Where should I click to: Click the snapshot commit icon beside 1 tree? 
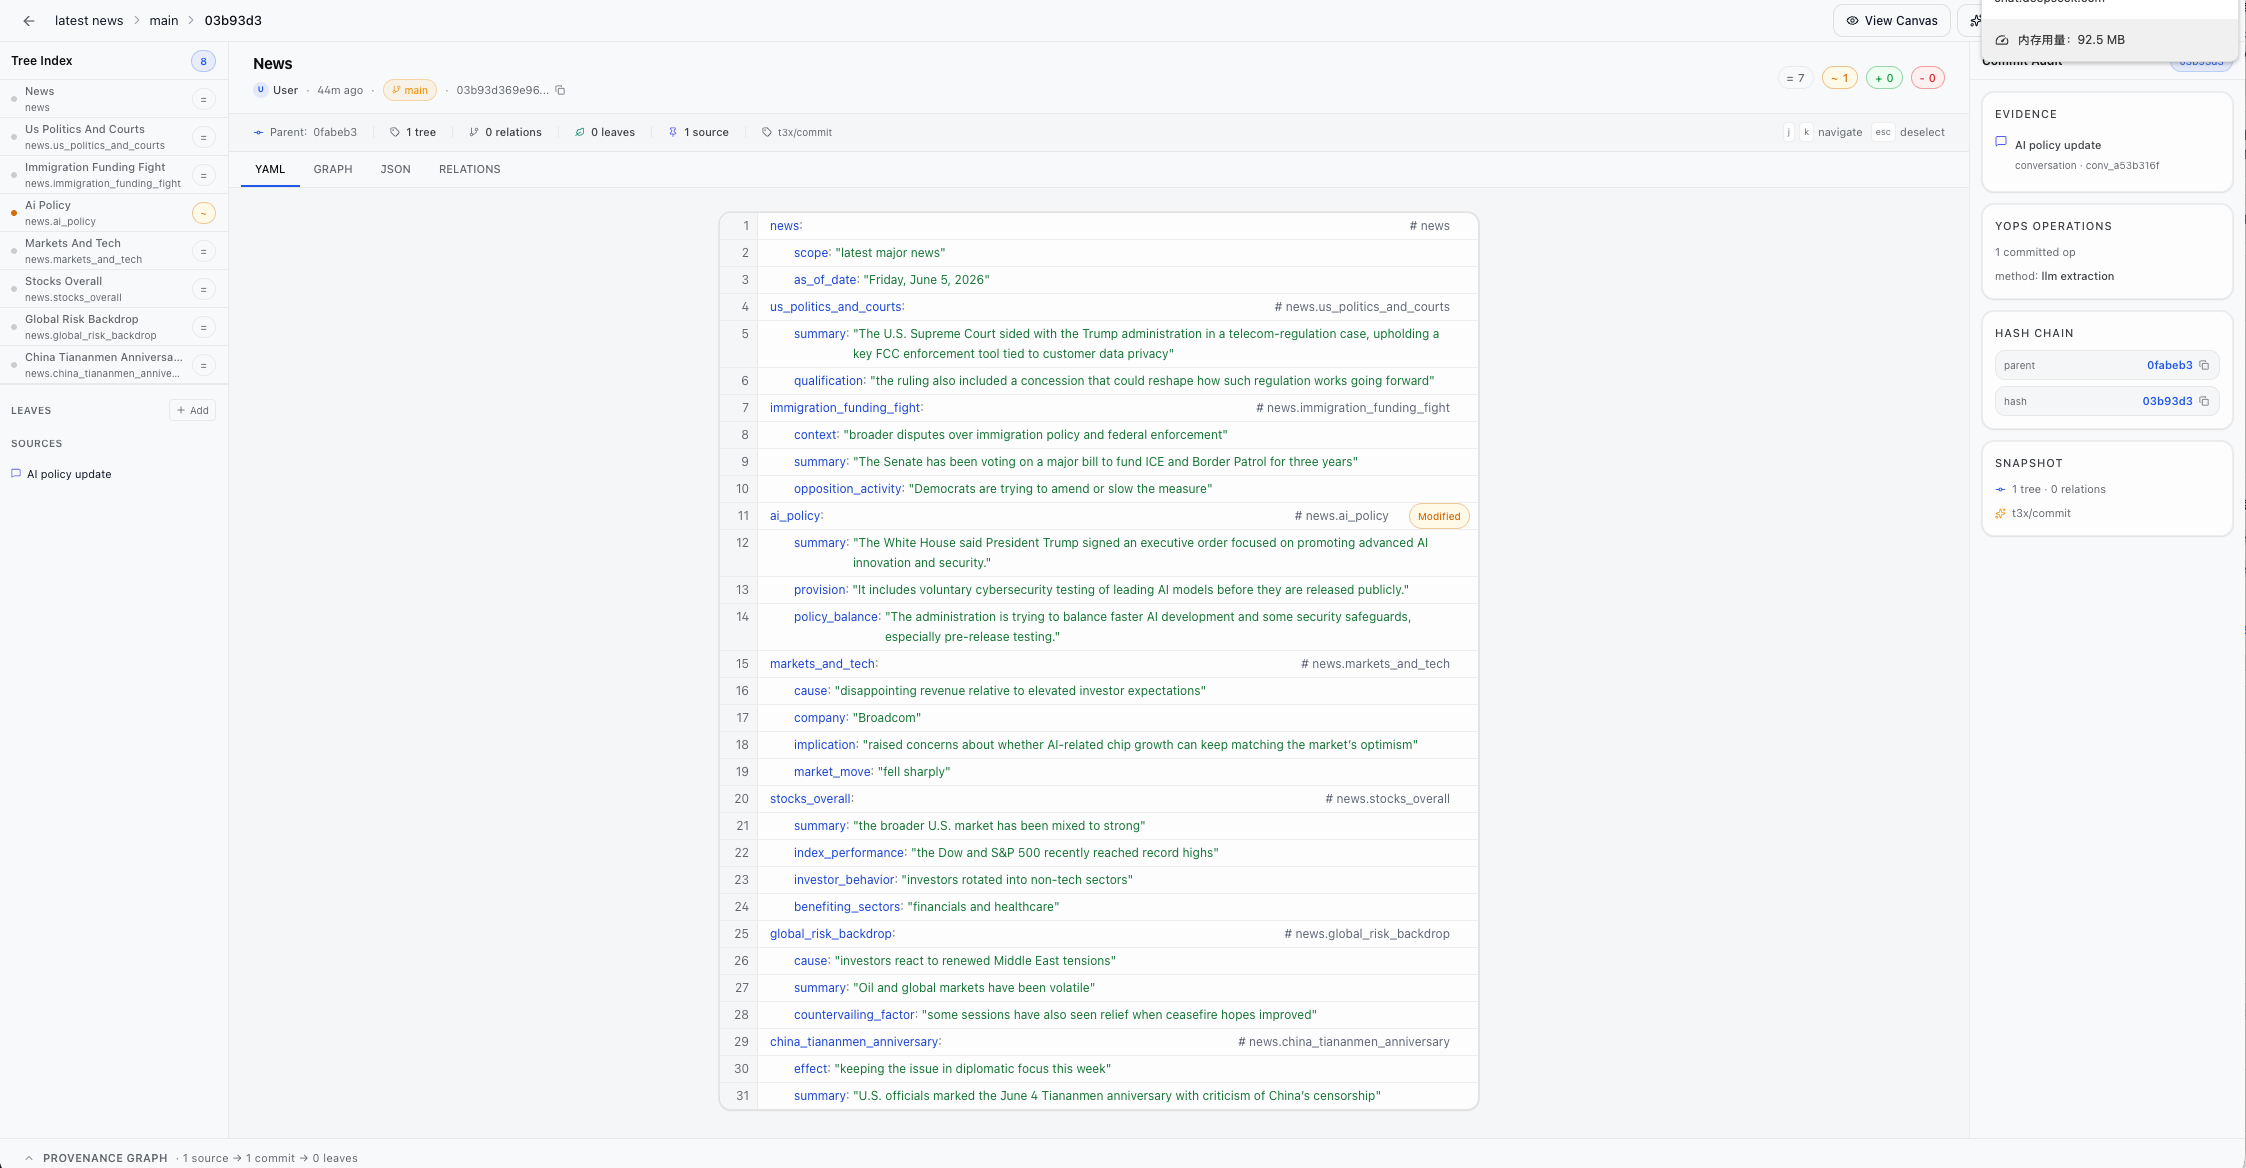point(2001,490)
